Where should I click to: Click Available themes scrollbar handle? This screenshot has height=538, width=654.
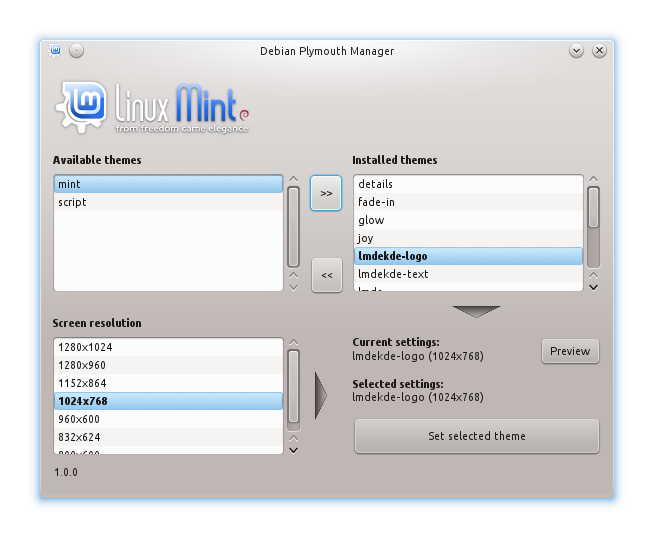click(294, 227)
